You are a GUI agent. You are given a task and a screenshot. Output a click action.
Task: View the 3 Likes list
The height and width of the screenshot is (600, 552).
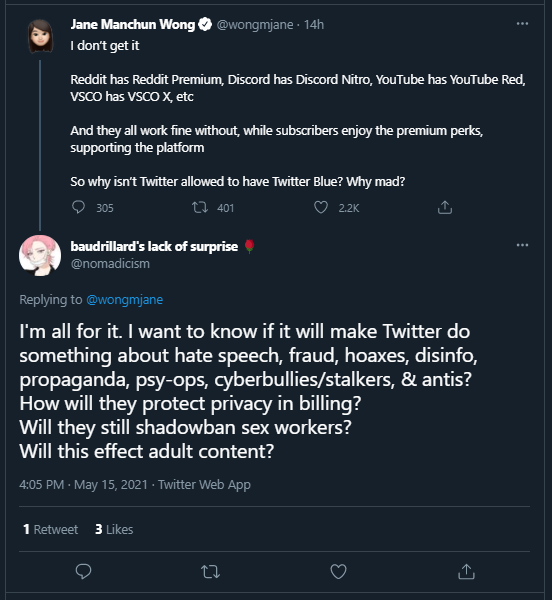[x=114, y=529]
